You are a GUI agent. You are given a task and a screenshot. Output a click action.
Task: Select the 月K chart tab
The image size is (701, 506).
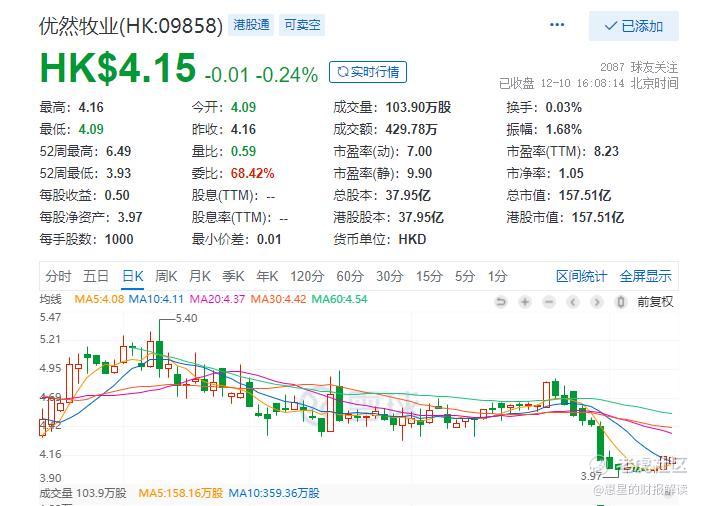pyautogui.click(x=200, y=276)
